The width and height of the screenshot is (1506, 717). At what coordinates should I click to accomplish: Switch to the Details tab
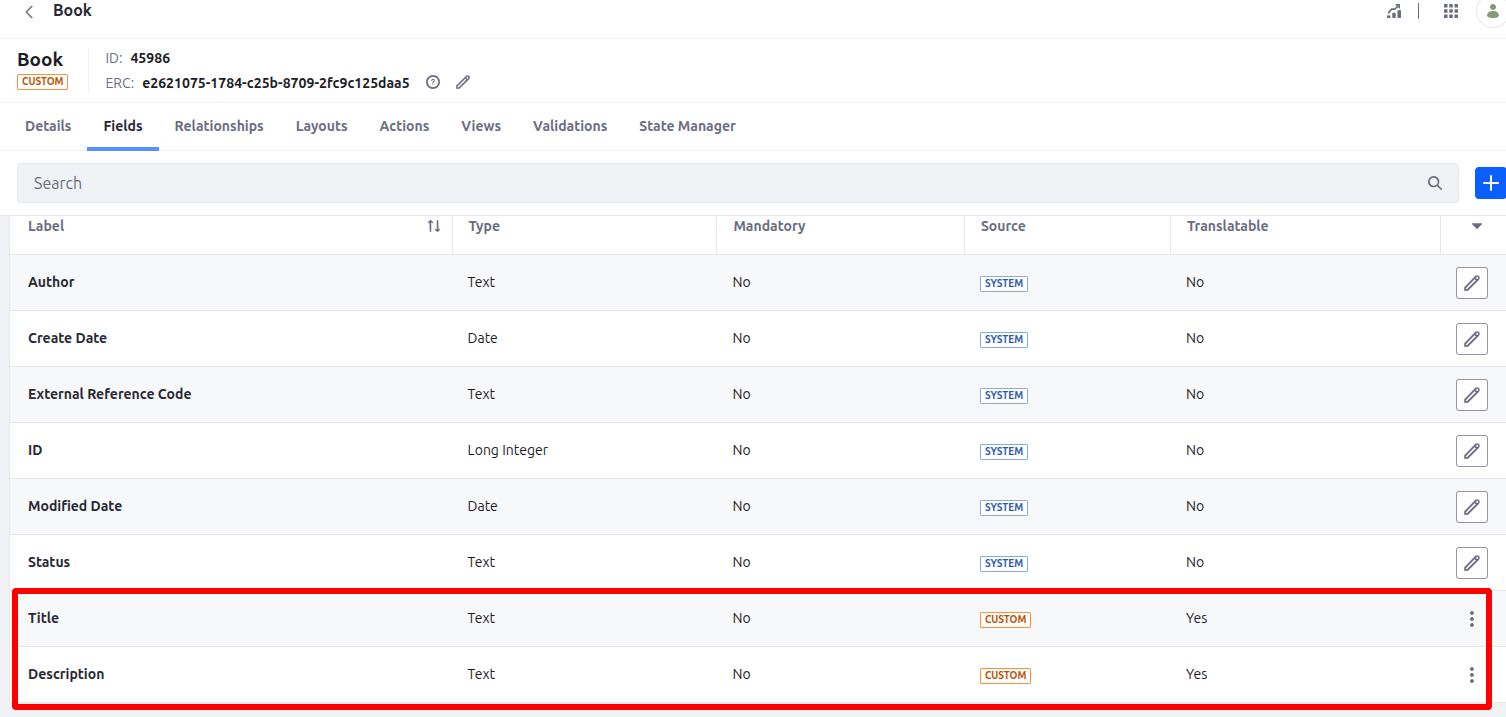pos(48,126)
